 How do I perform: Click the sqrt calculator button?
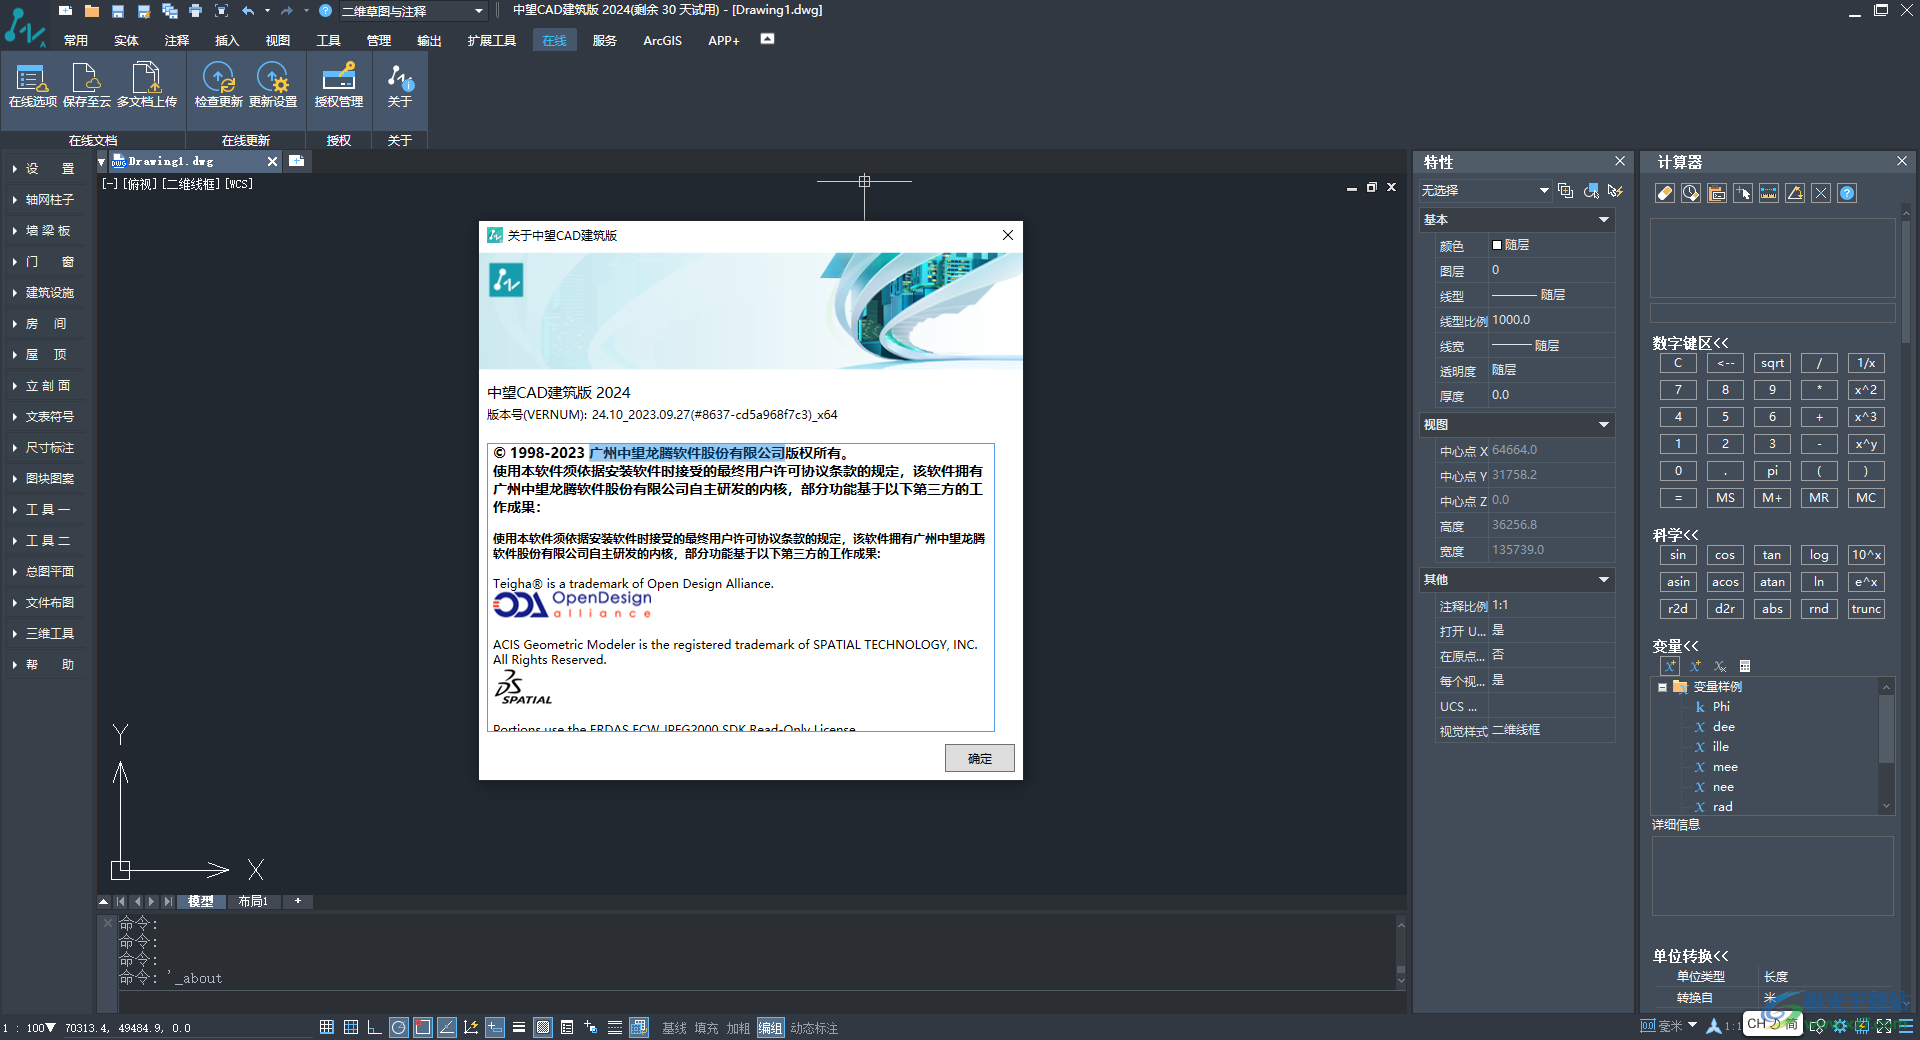tap(1772, 363)
